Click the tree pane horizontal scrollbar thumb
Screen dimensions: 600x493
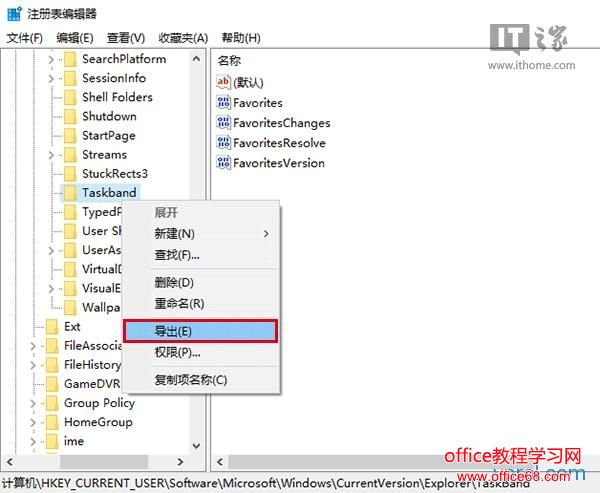(104, 462)
